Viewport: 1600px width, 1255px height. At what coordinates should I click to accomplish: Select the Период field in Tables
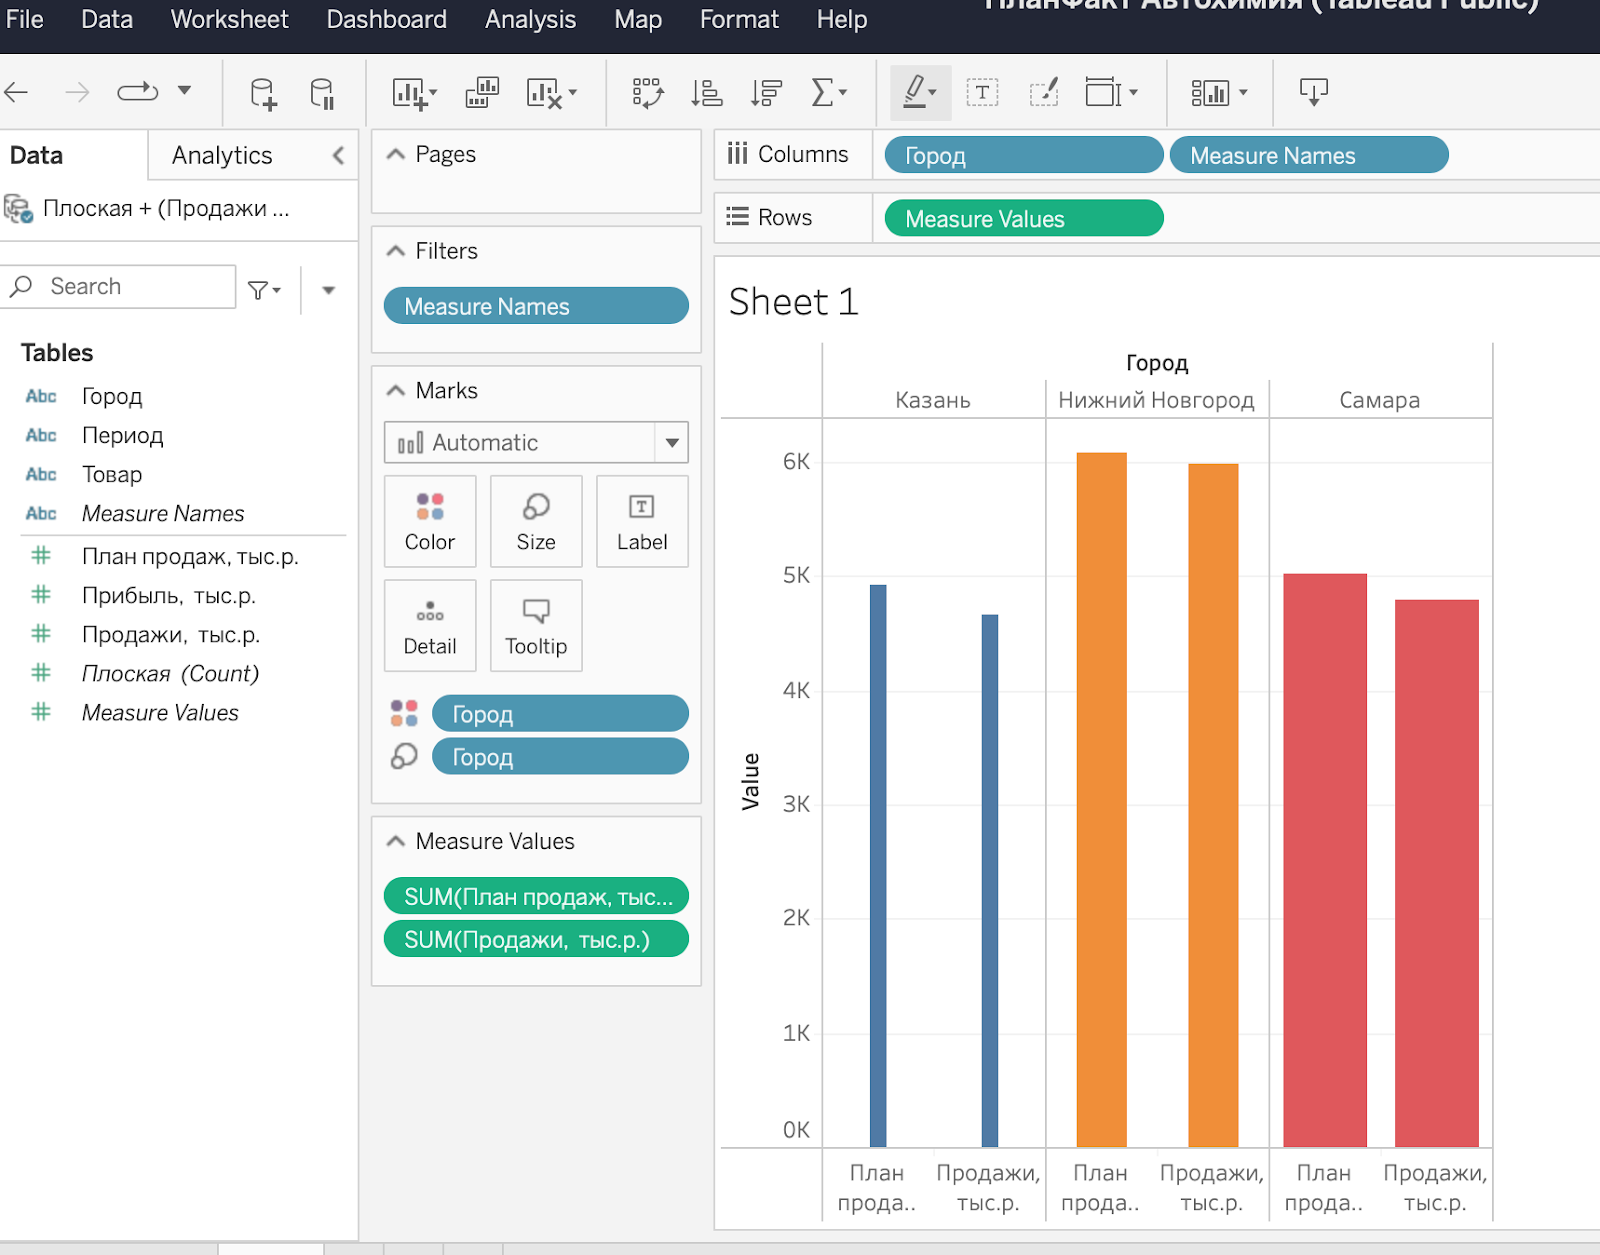tap(122, 435)
